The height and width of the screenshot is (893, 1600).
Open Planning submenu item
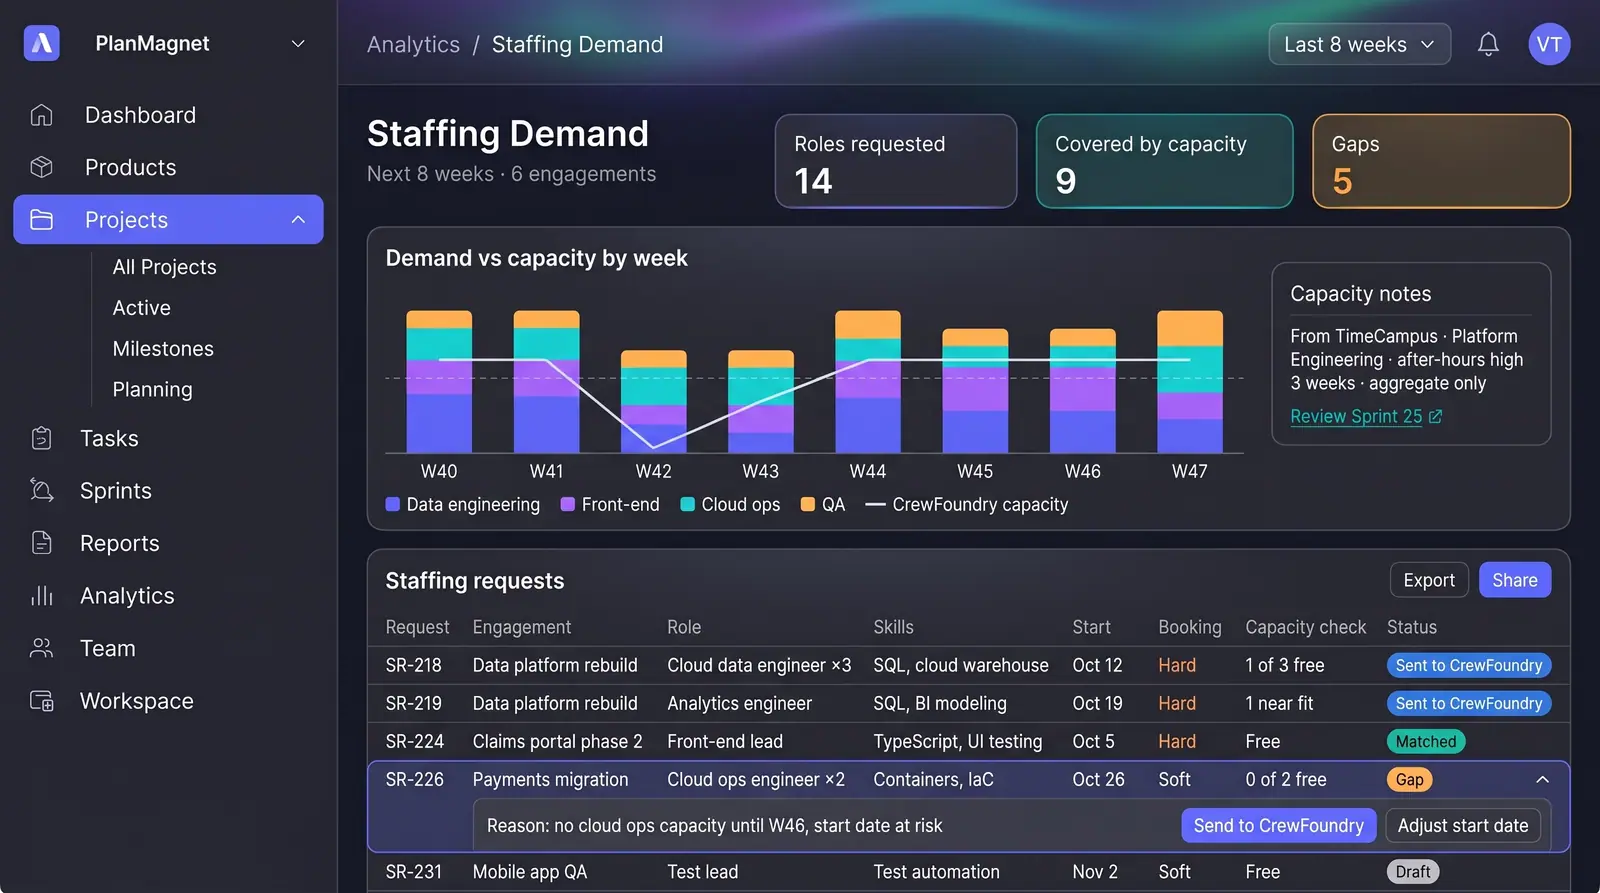152,390
